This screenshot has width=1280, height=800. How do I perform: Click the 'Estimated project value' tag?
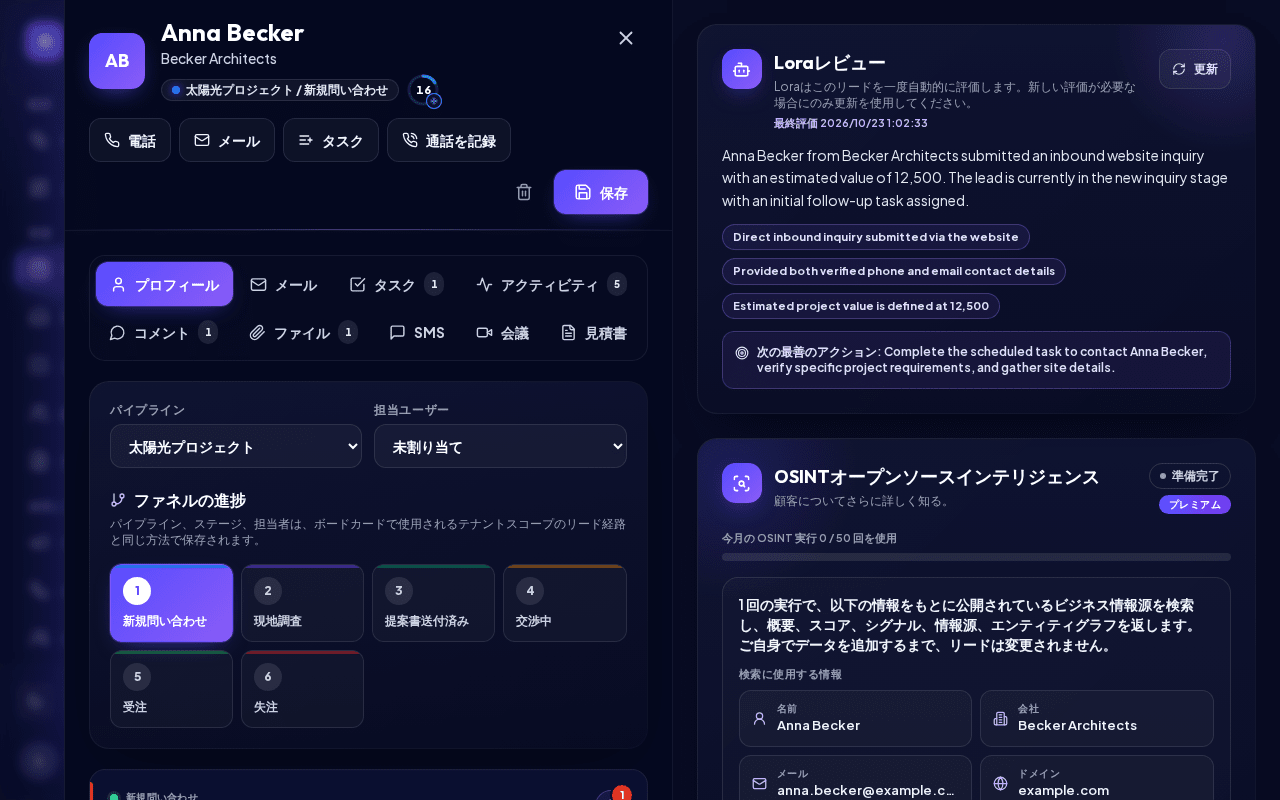pyautogui.click(x=861, y=306)
